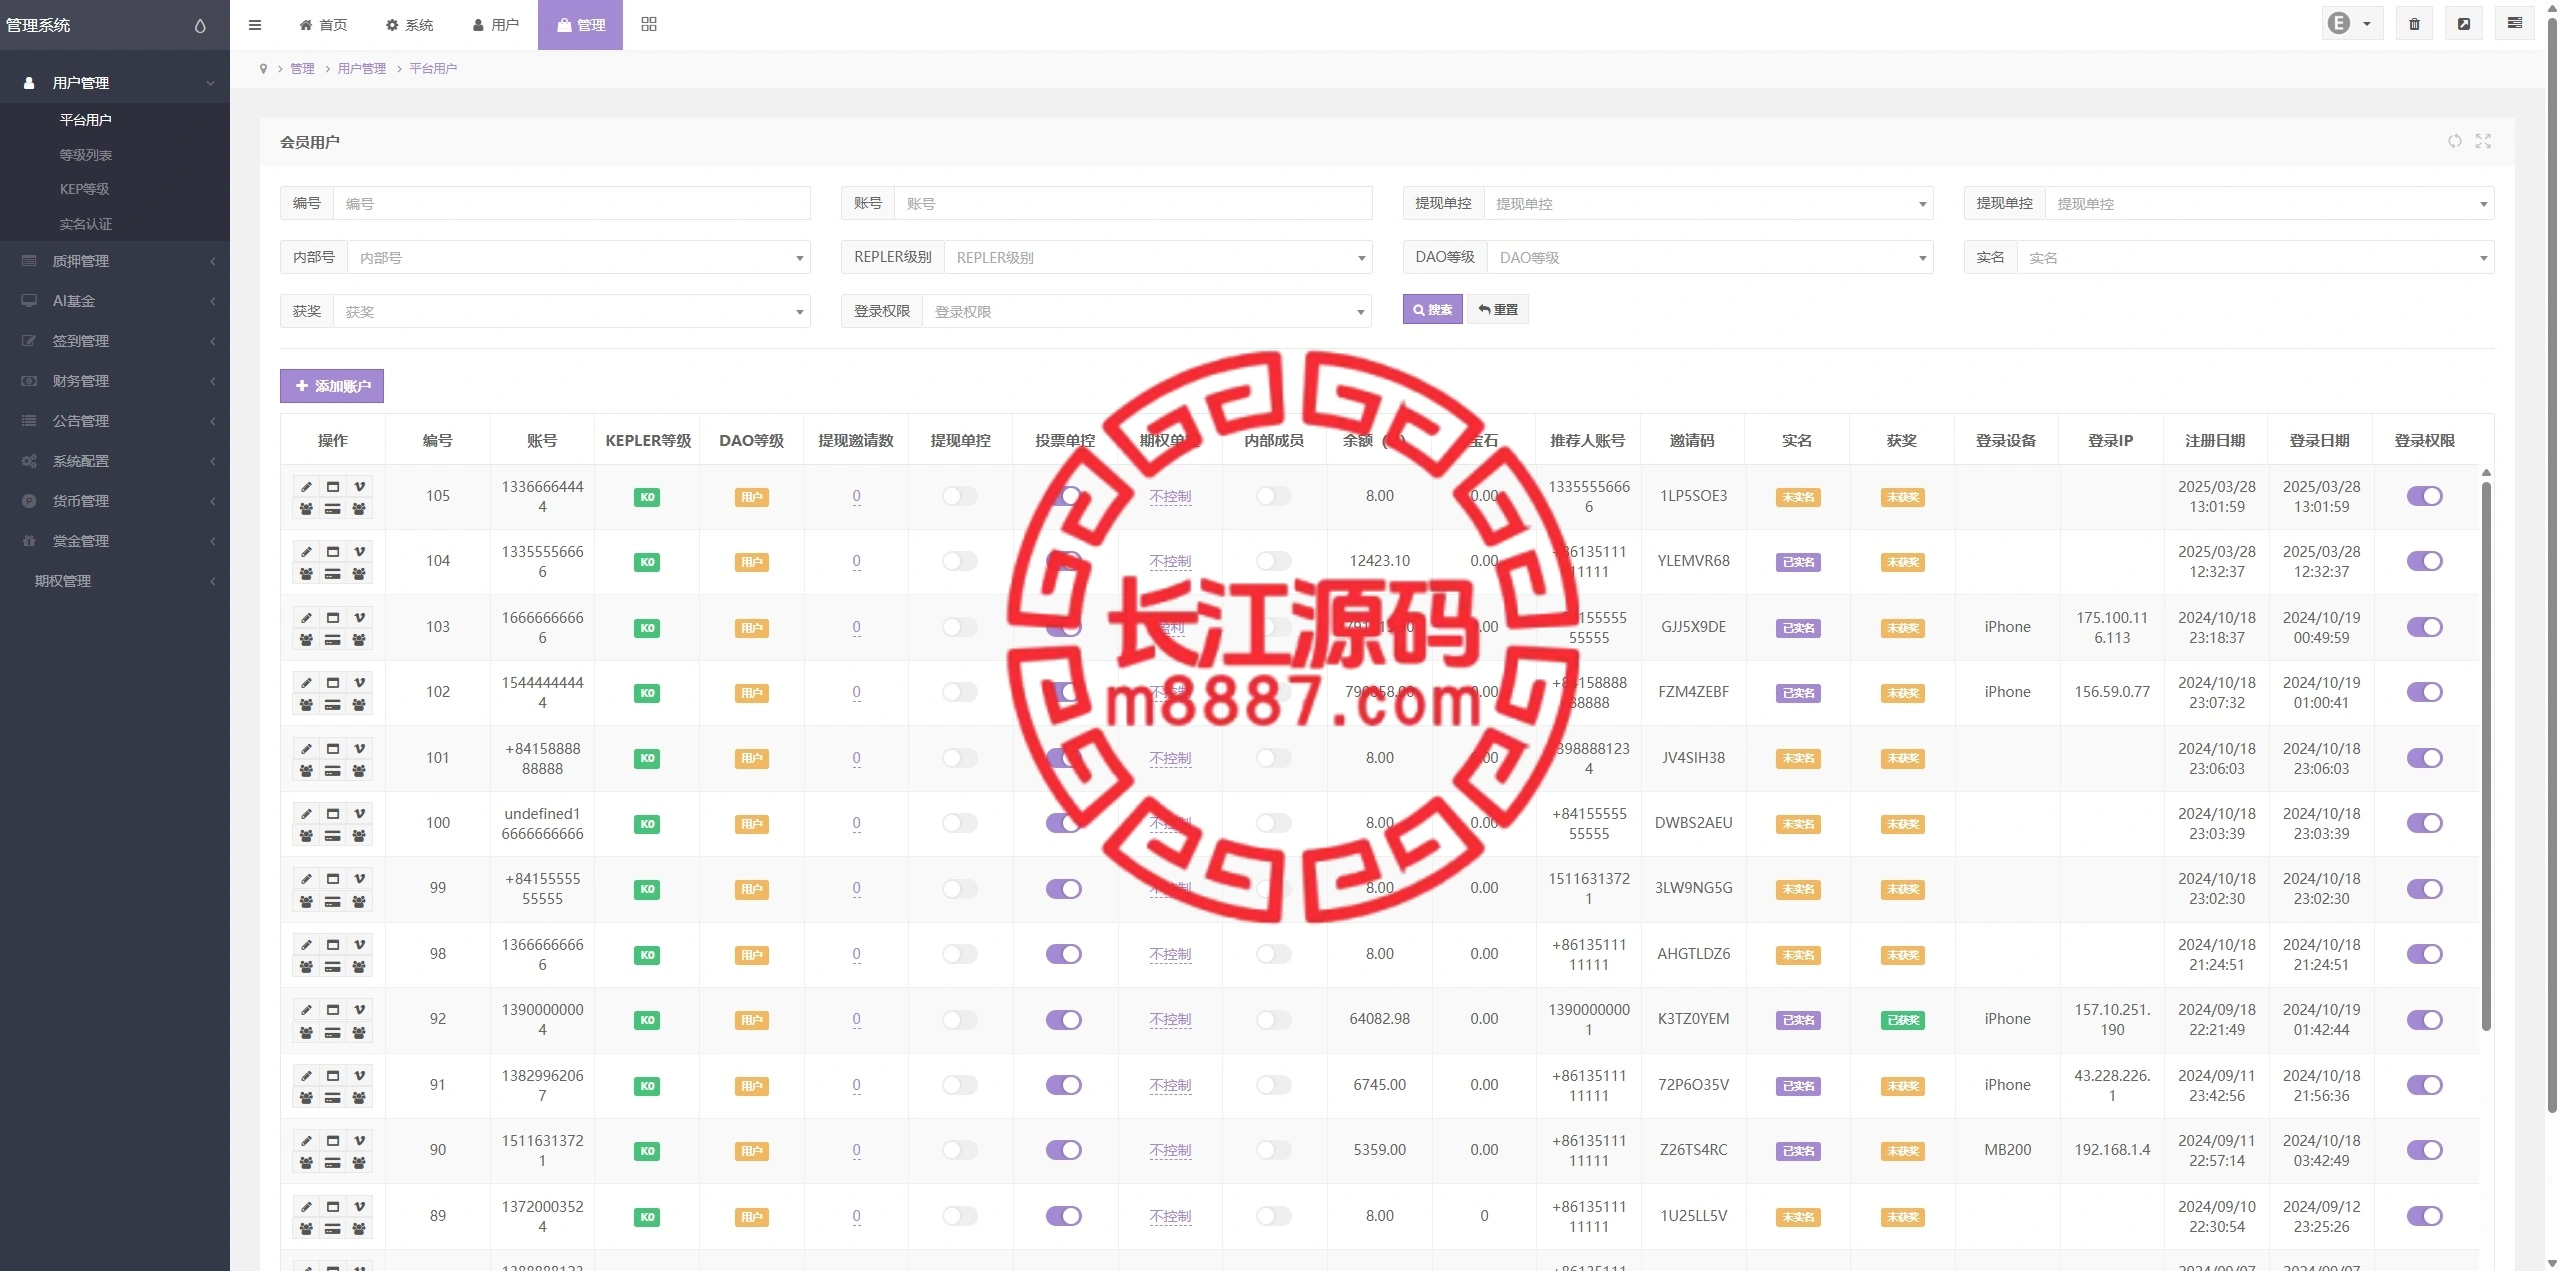
Task: Click the 账号 input field
Action: [1132, 204]
